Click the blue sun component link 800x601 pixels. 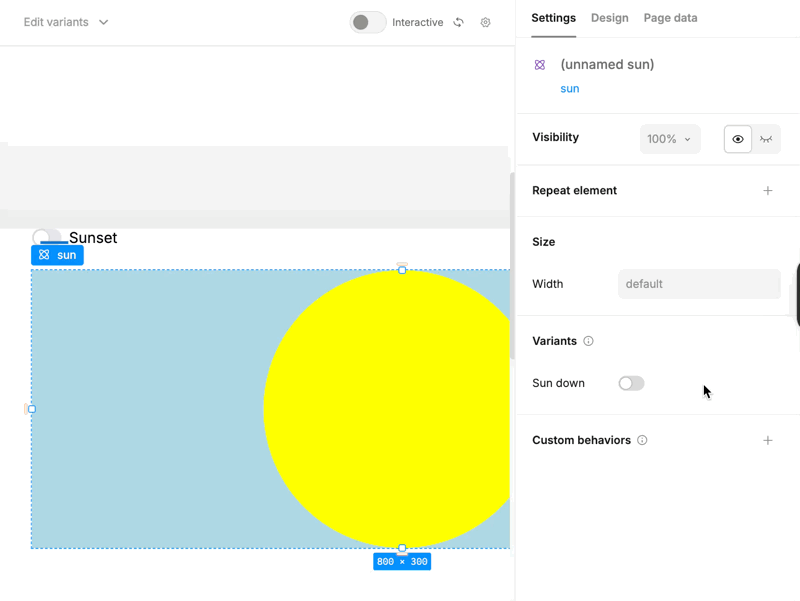tap(569, 89)
